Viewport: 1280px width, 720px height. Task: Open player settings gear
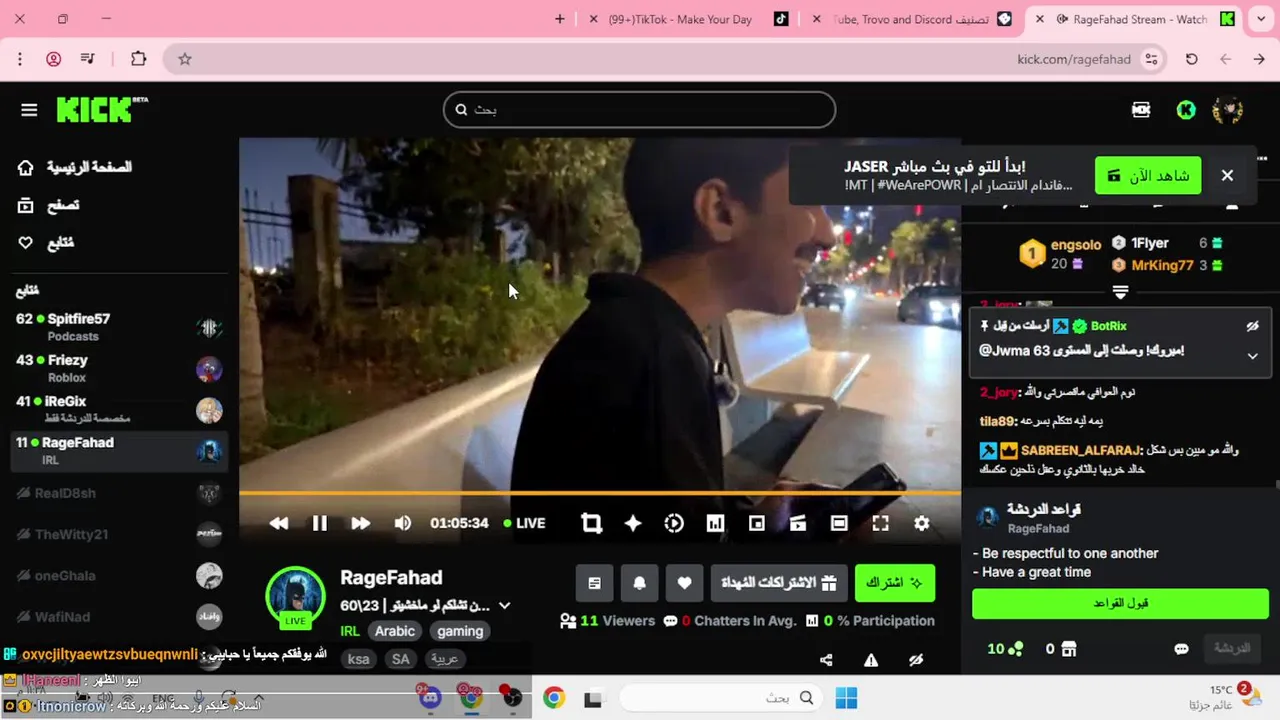[x=922, y=523]
